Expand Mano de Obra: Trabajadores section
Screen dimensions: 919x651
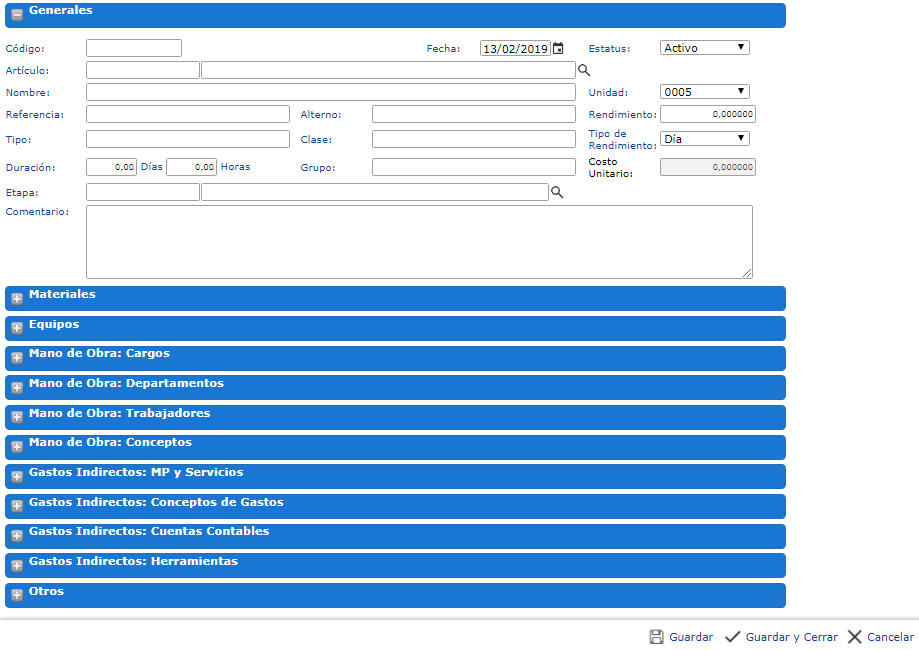(119, 413)
